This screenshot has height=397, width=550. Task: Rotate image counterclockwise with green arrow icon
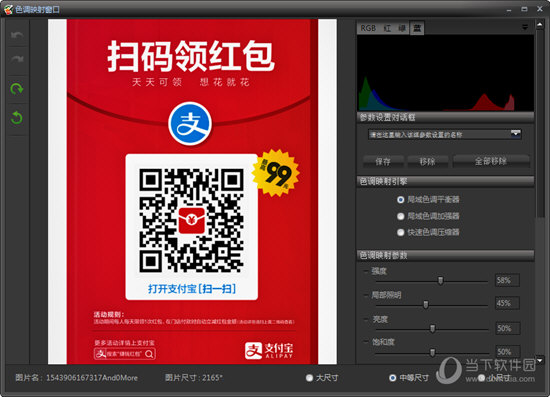tap(16, 117)
